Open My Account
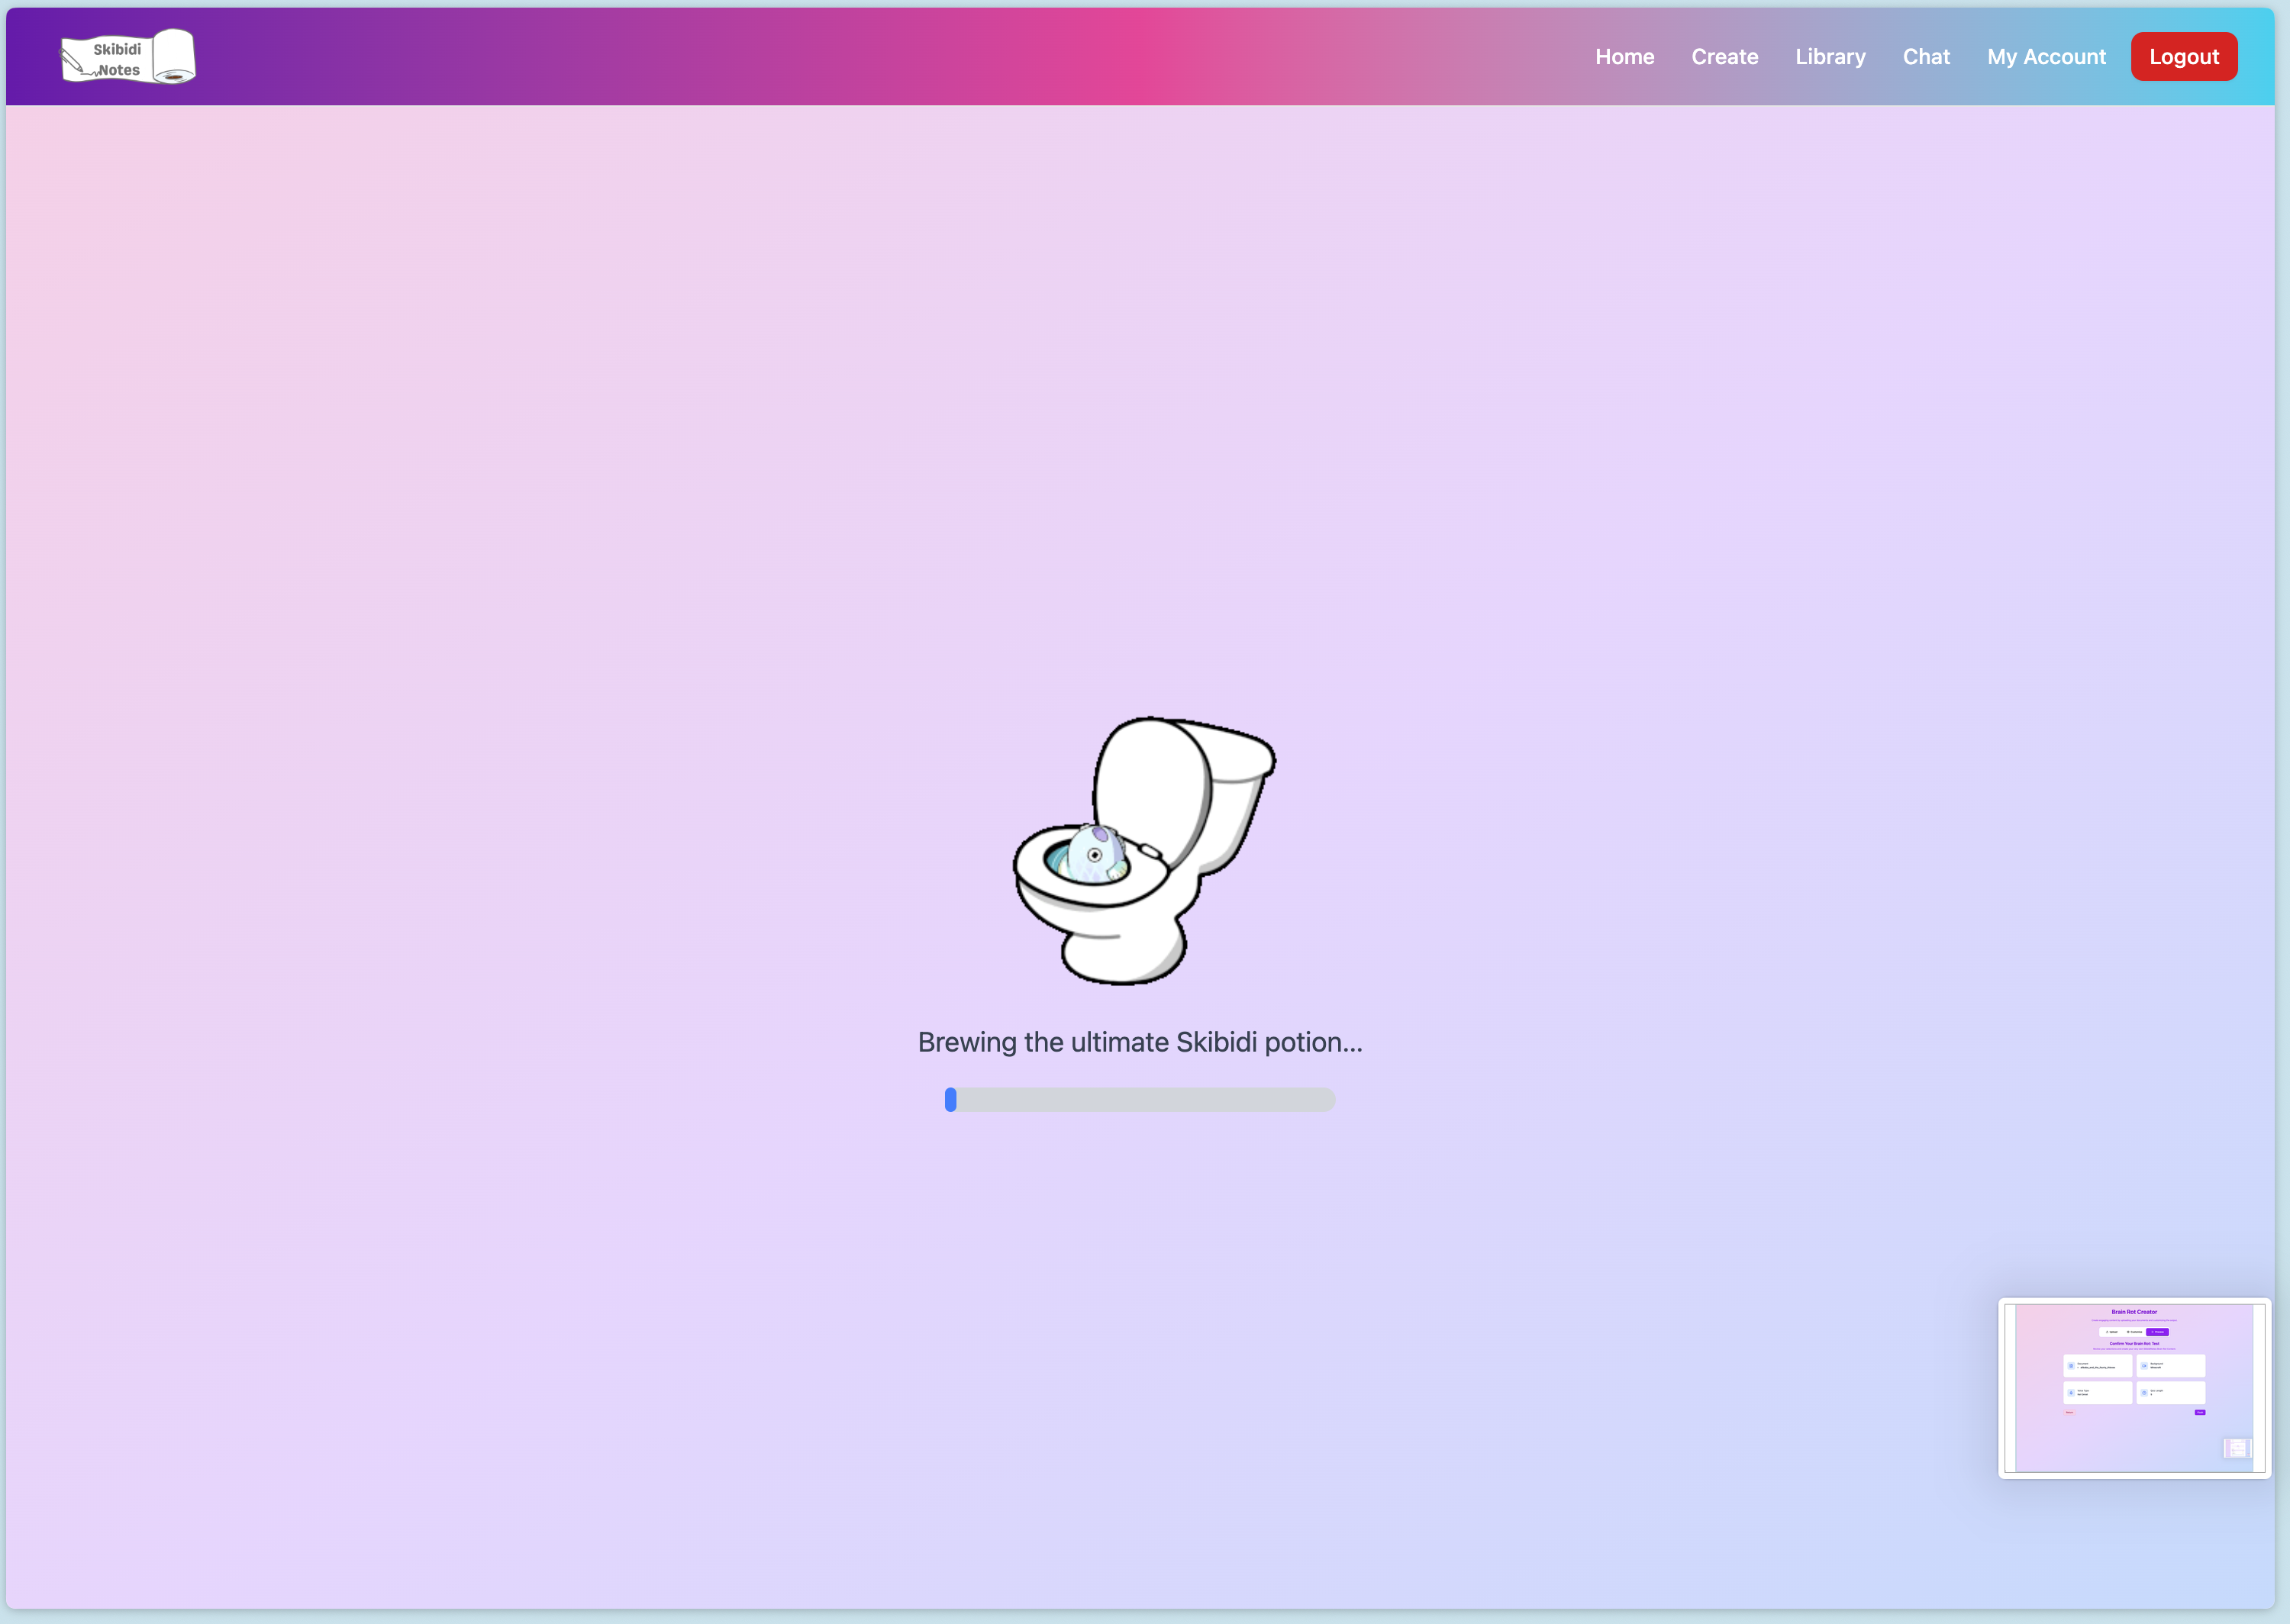Image resolution: width=2290 pixels, height=1624 pixels. tap(2045, 57)
